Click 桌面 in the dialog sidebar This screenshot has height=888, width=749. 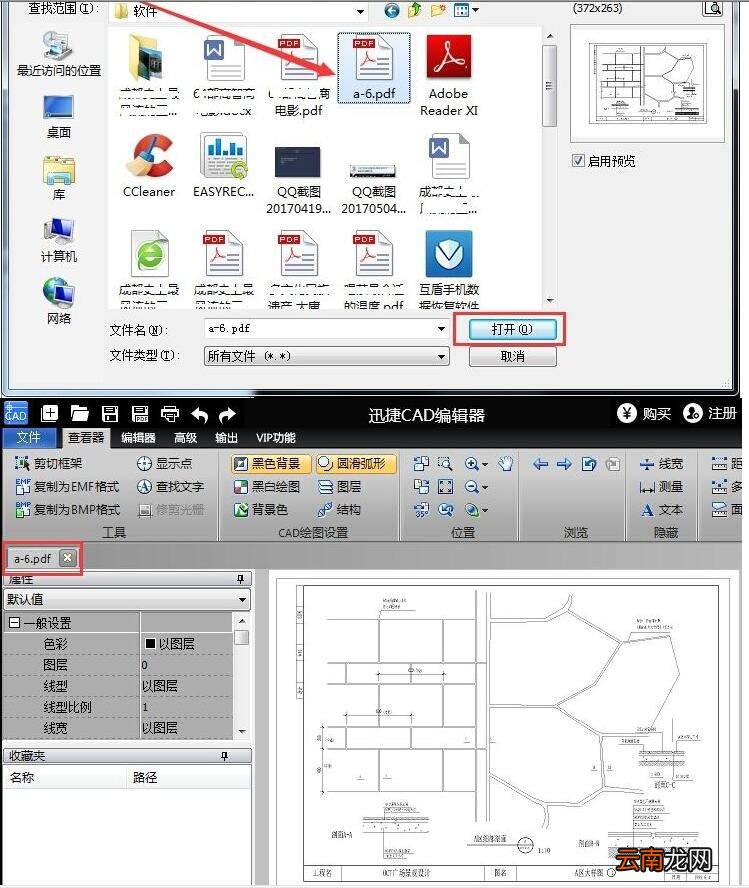59,117
